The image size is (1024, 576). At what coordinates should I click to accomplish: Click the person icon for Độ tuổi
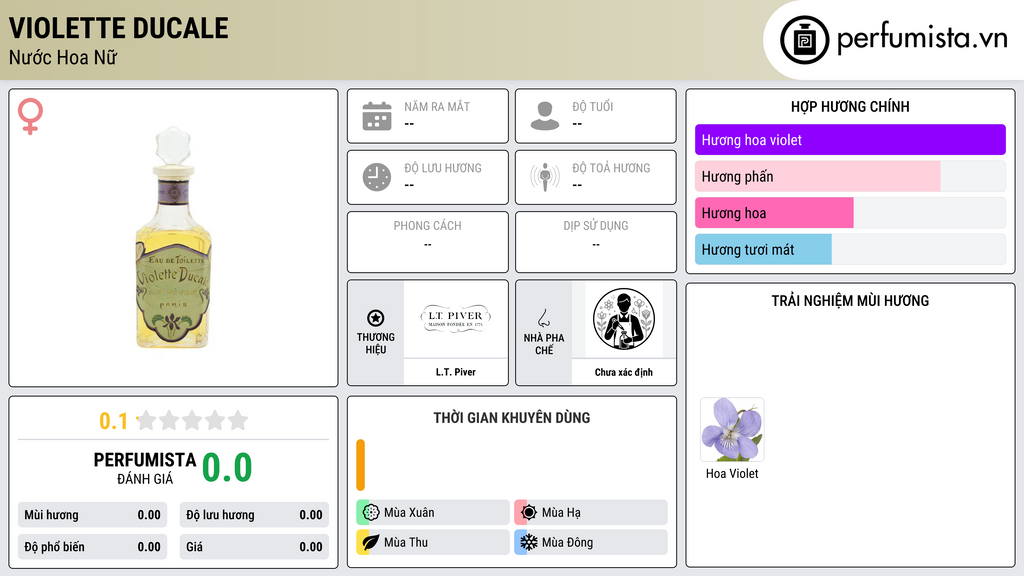545,116
